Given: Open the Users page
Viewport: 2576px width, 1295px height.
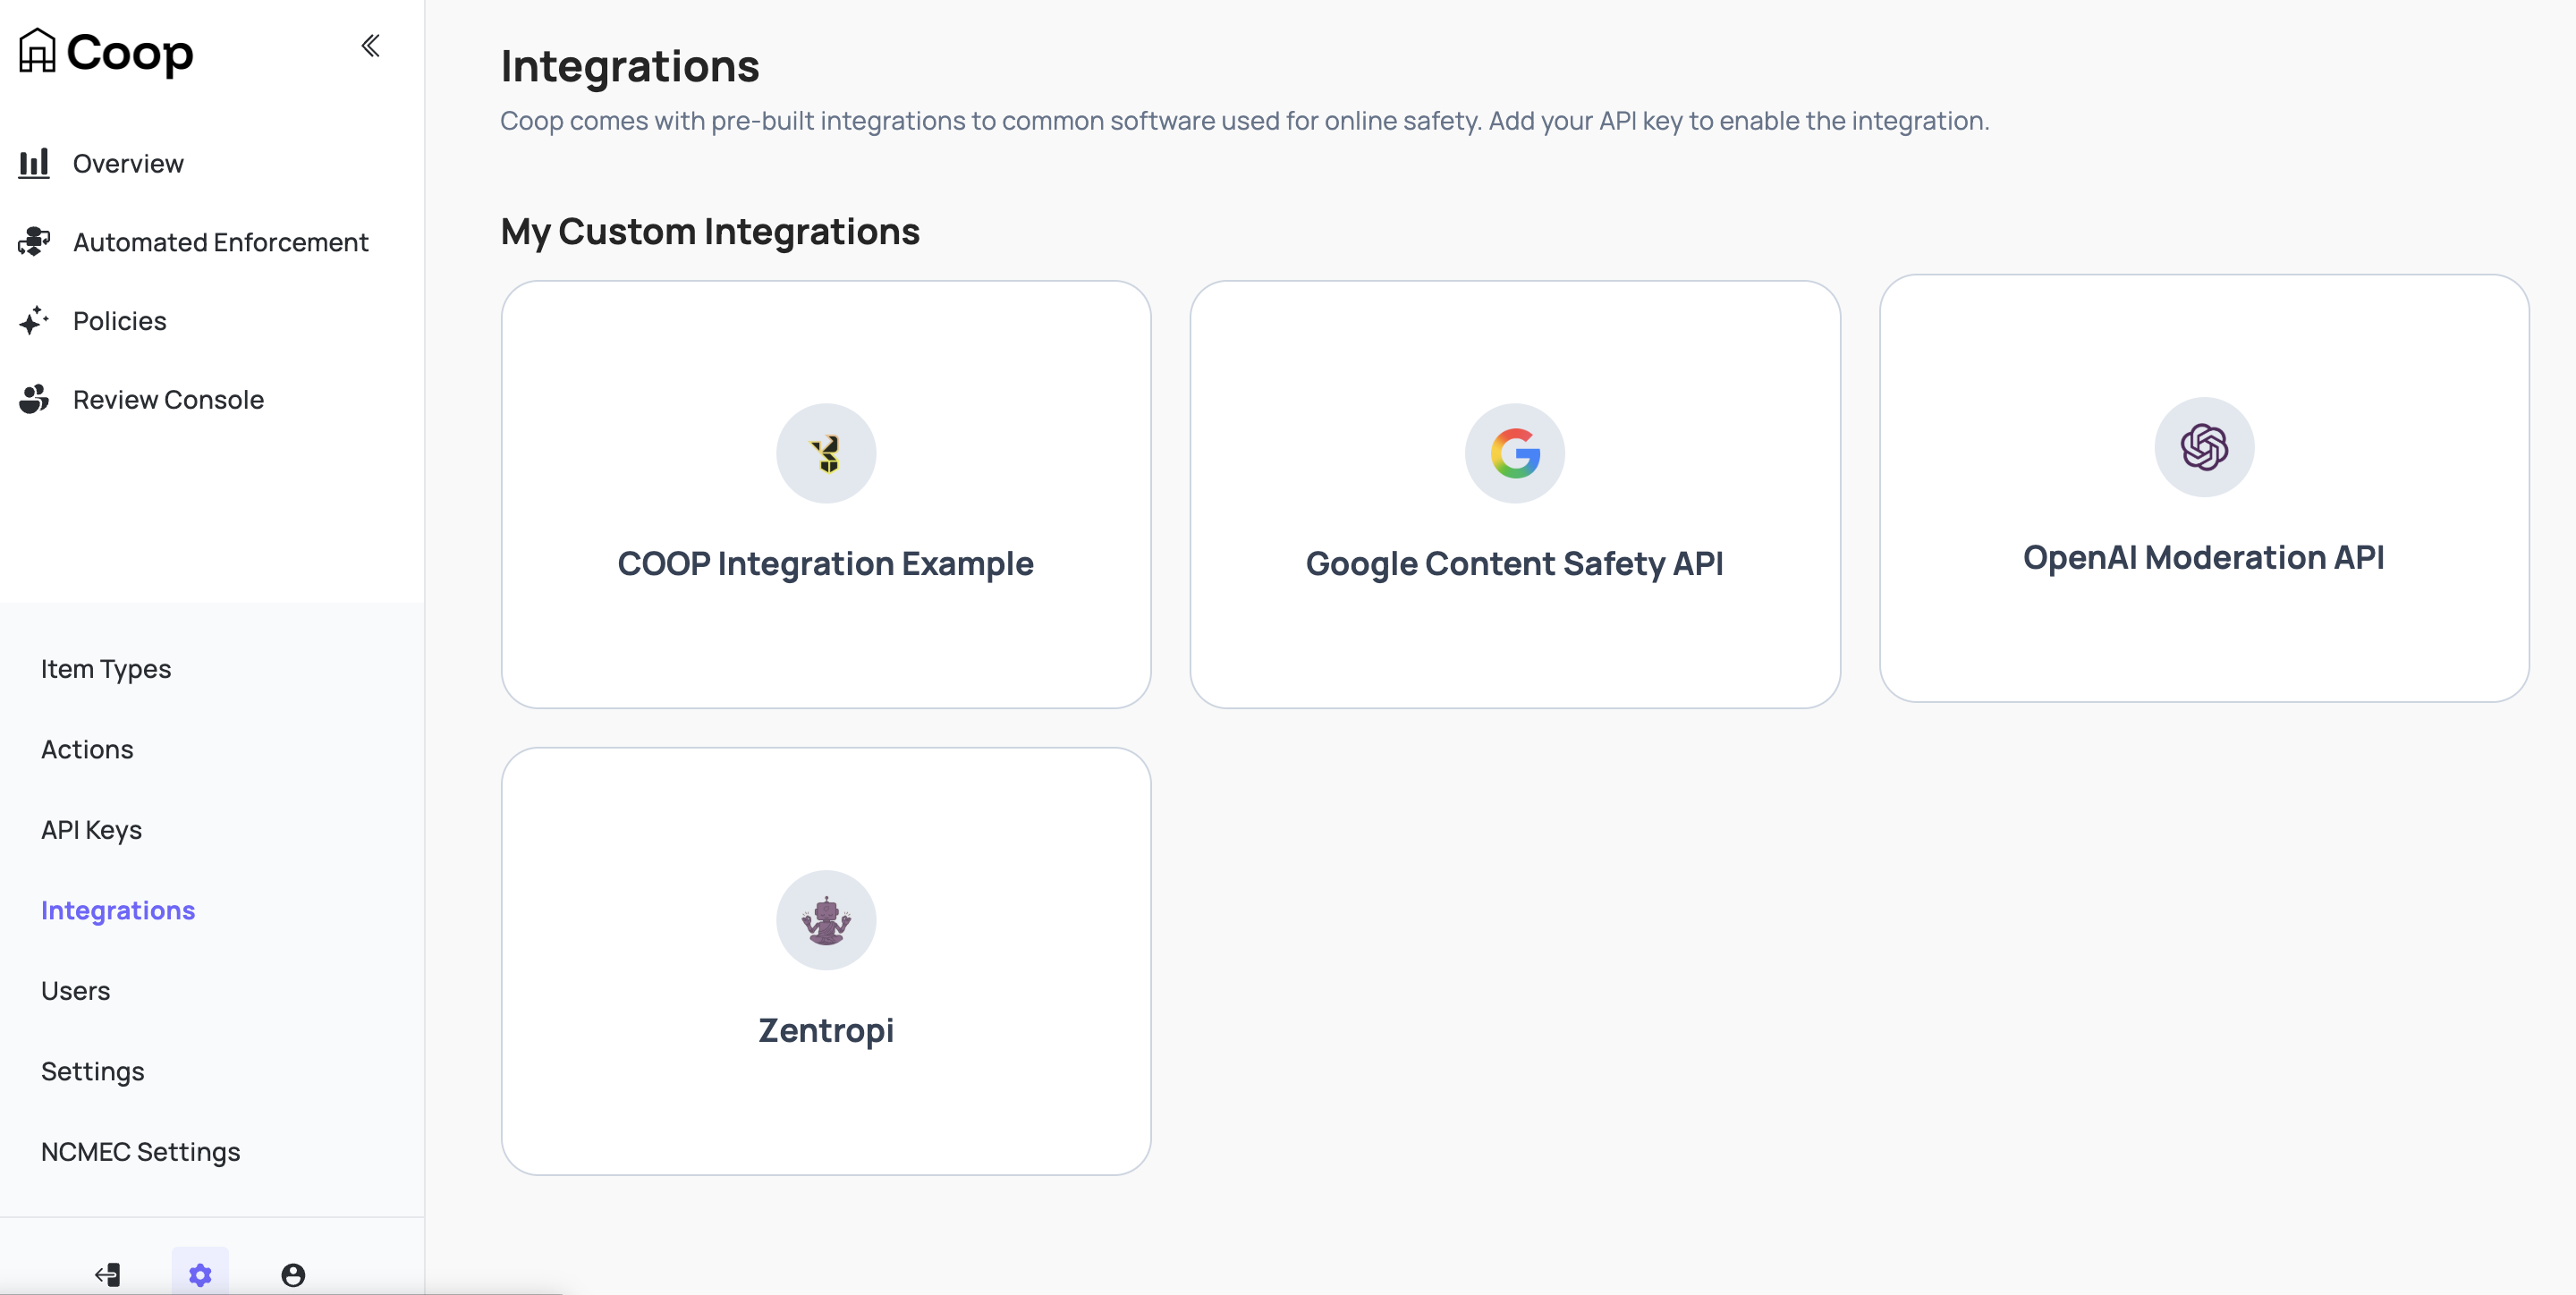Looking at the screenshot, I should click(75, 990).
